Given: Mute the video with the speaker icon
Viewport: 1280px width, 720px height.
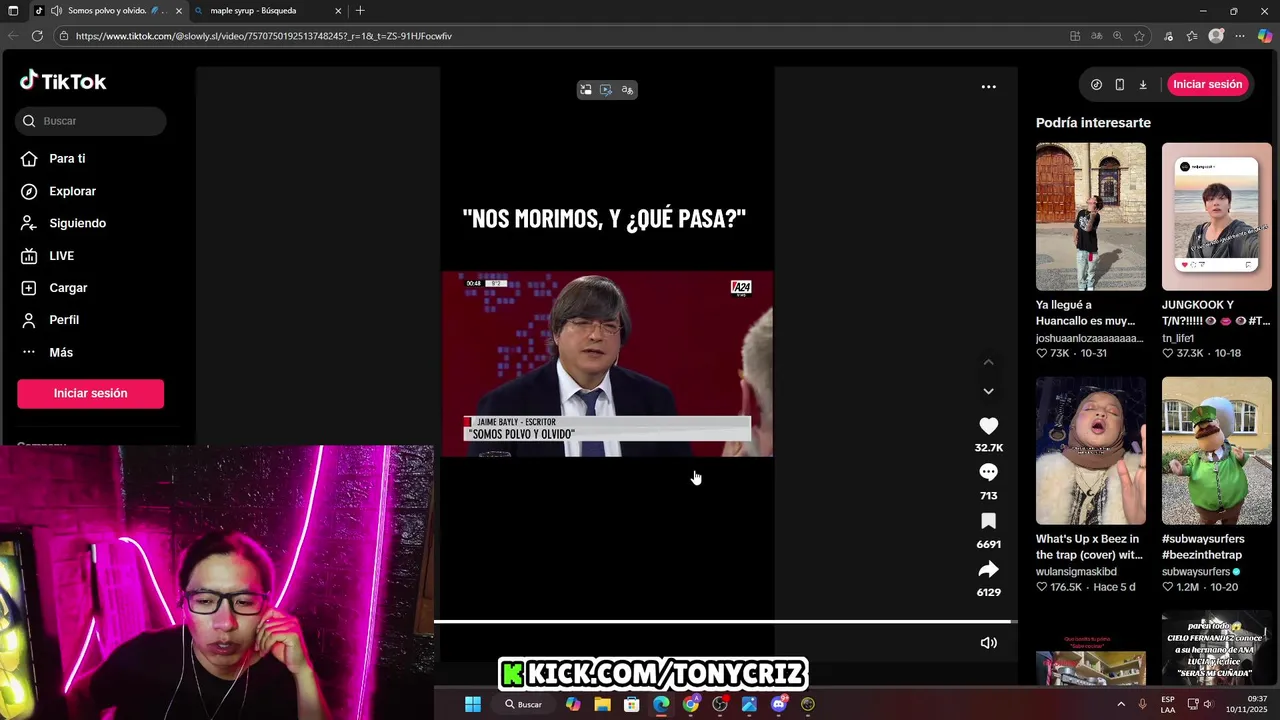Looking at the screenshot, I should (x=988, y=643).
